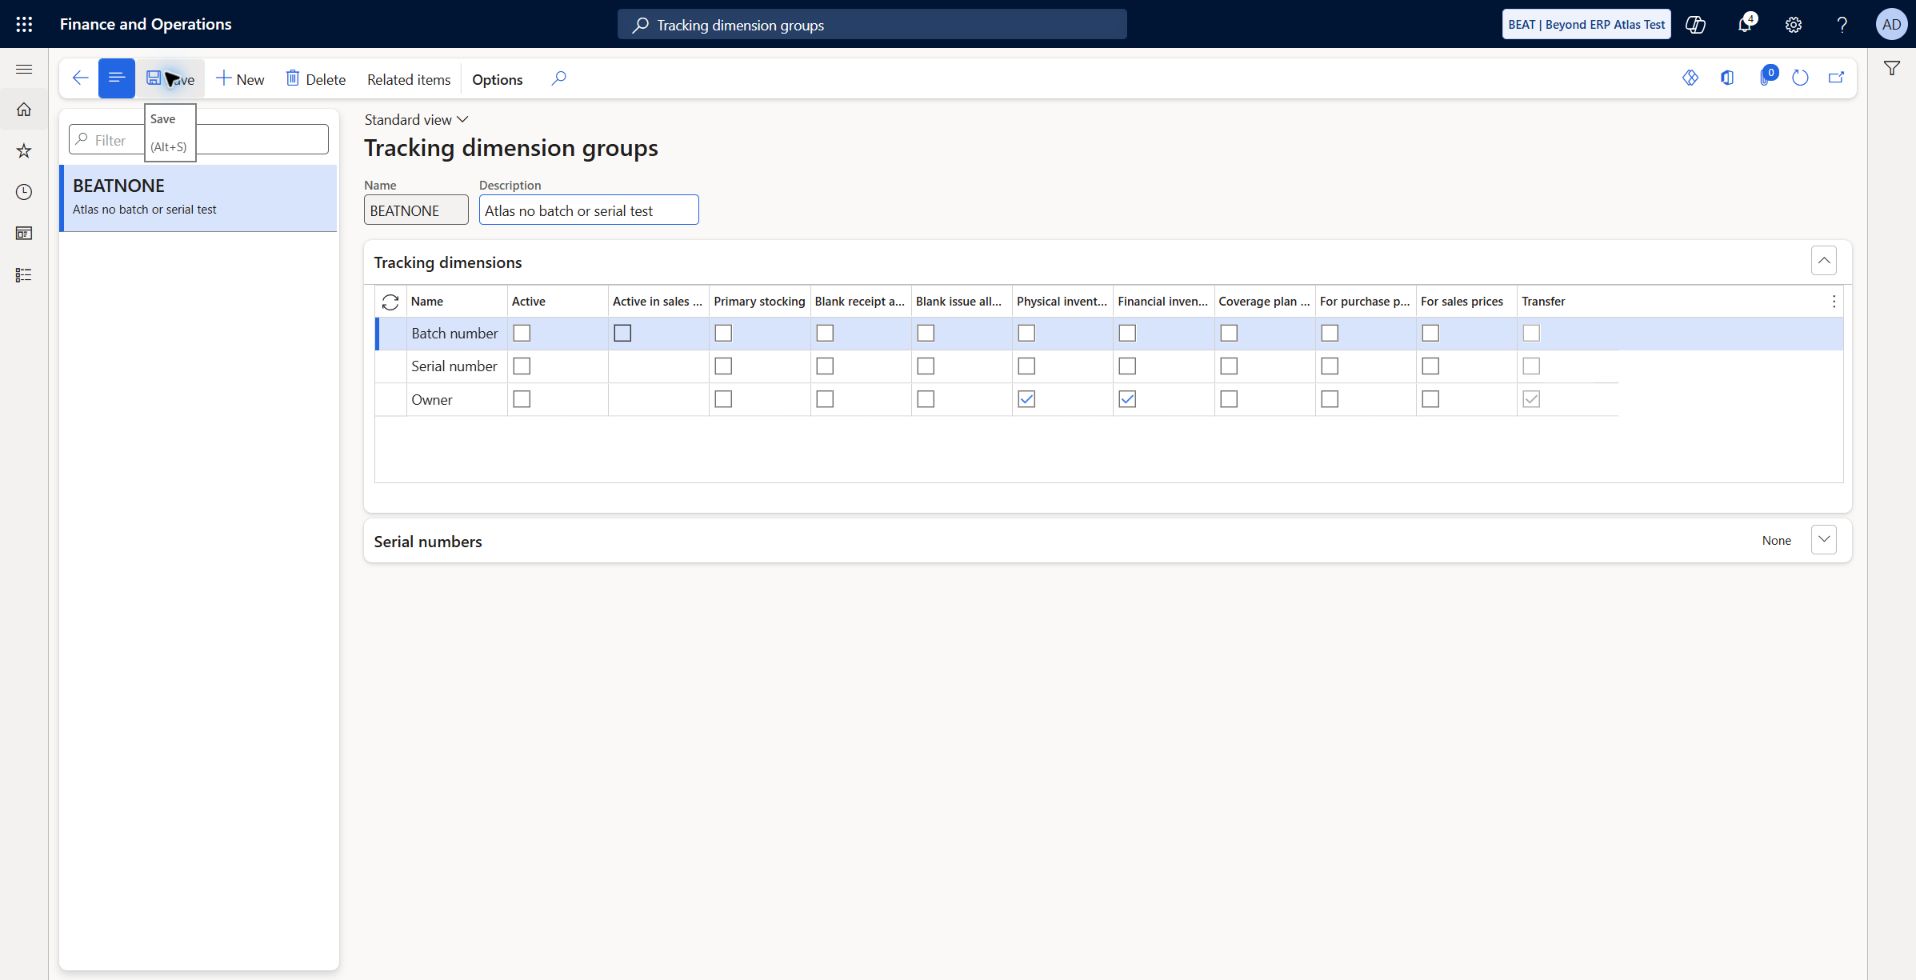Image resolution: width=1916 pixels, height=980 pixels.
Task: Open the filter pane funnel icon
Action: coord(1892,68)
